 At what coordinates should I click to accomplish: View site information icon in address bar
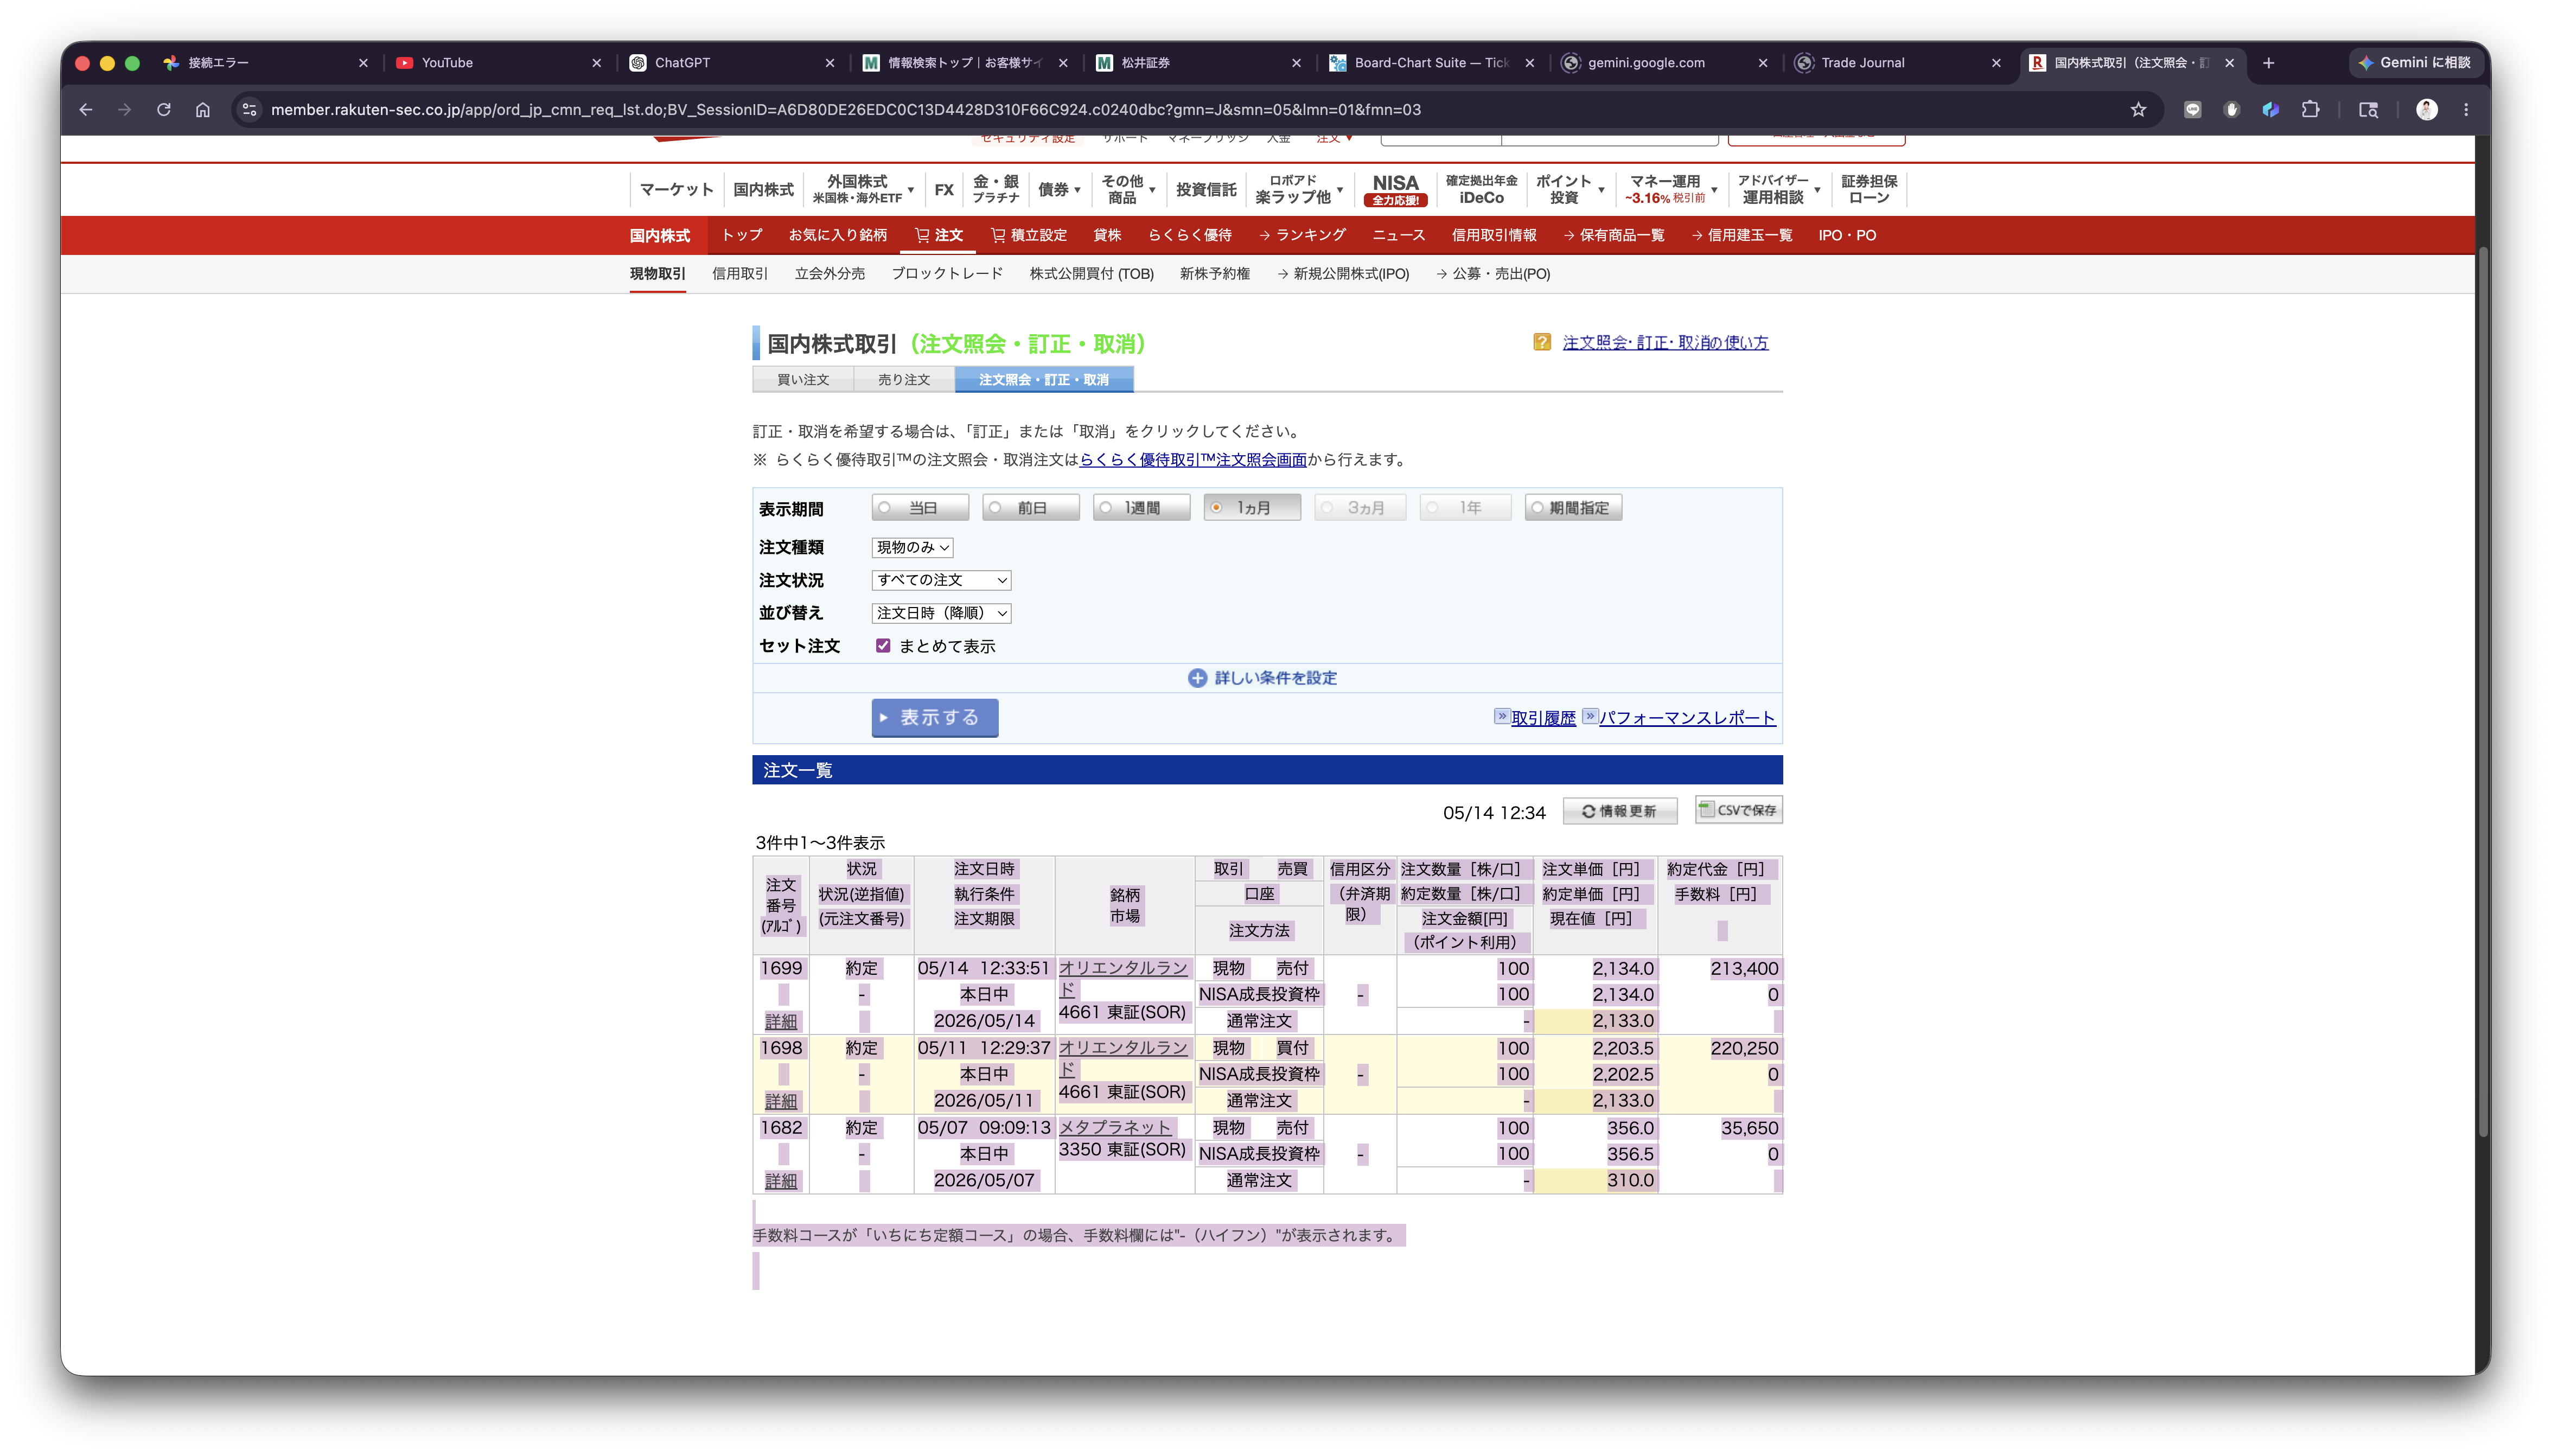[250, 110]
